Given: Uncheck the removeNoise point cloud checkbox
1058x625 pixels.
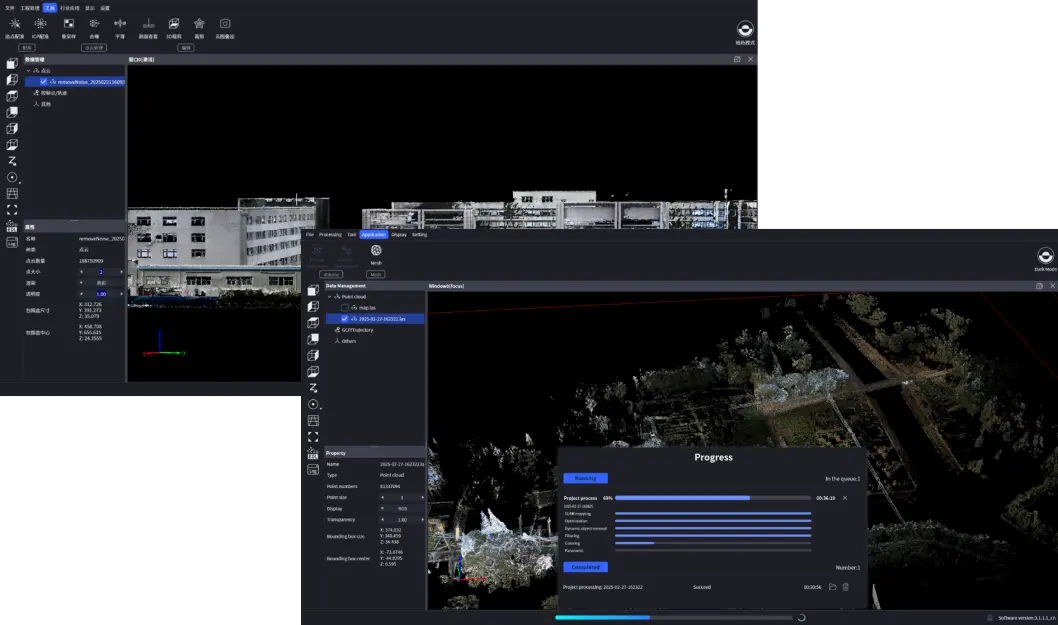Looking at the screenshot, I should 43,82.
